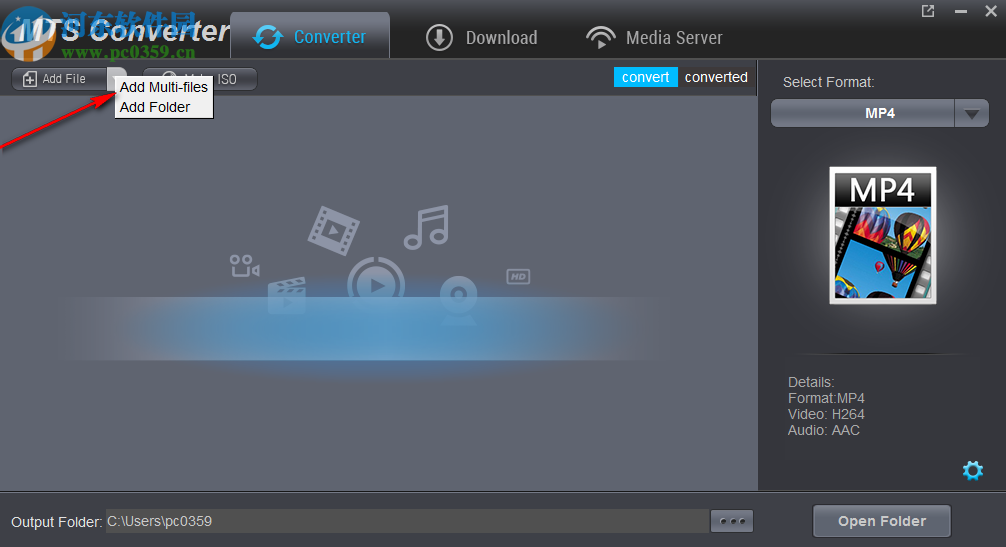1006x547 pixels.
Task: Minimize the MTS Converter window
Action: [x=960, y=11]
